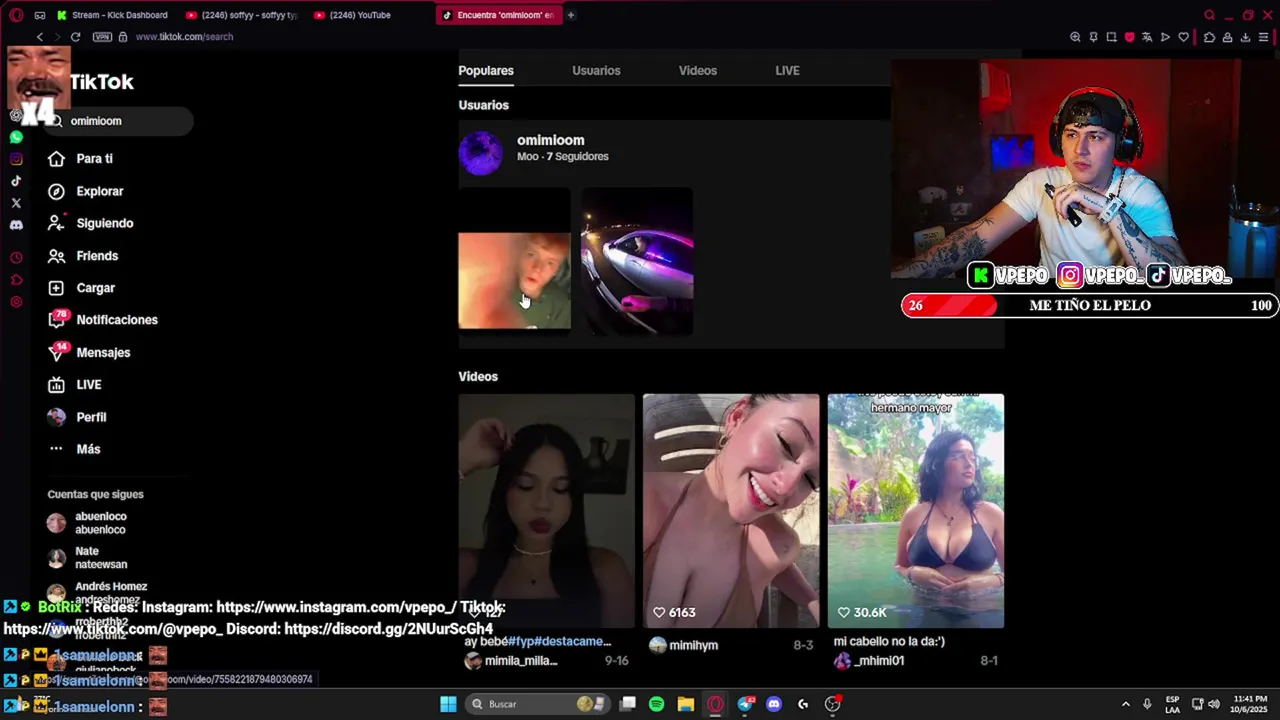
Task: Open X (Twitter) in the Opera sidebar
Action: pyautogui.click(x=16, y=203)
